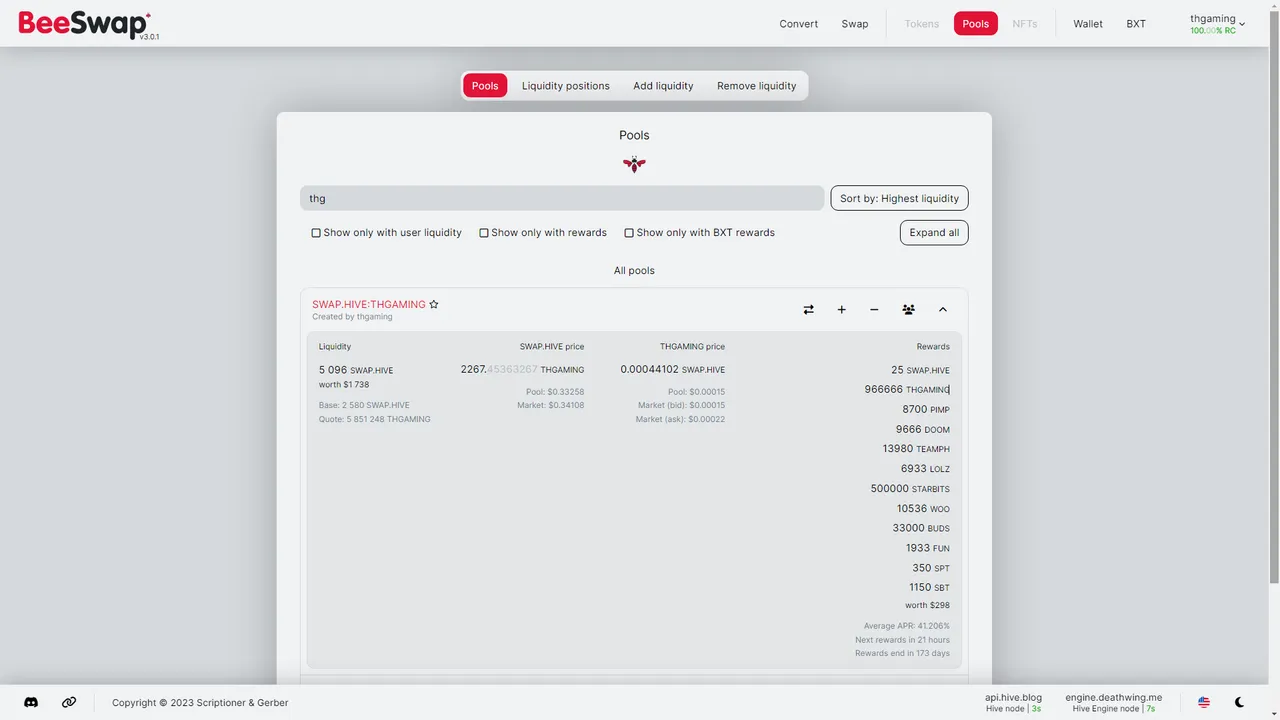This screenshot has width=1280, height=720.
Task: Toggle dark mode moon icon
Action: 1240,702
